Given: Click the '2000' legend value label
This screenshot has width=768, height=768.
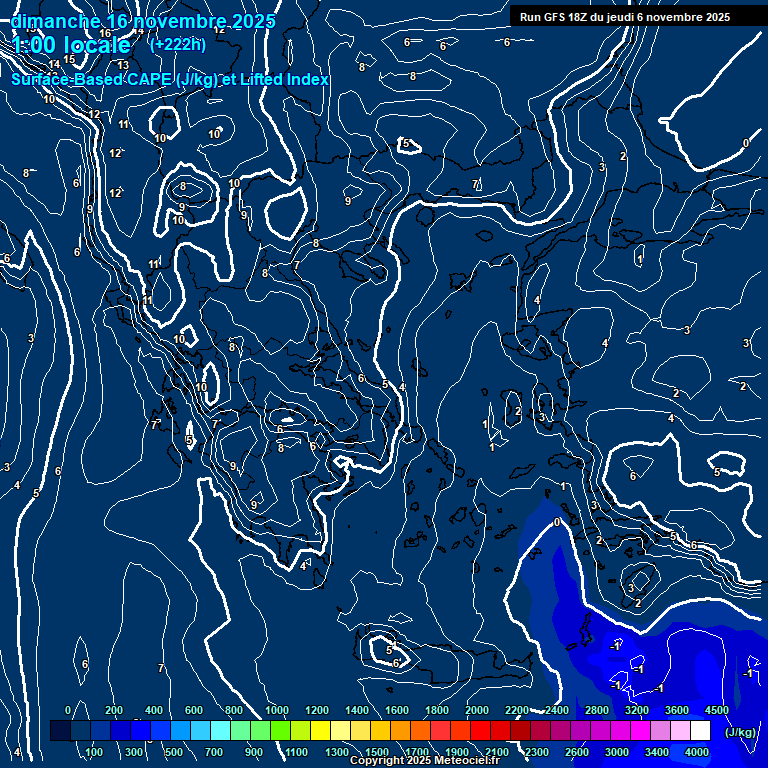Looking at the screenshot, I should tap(477, 710).
